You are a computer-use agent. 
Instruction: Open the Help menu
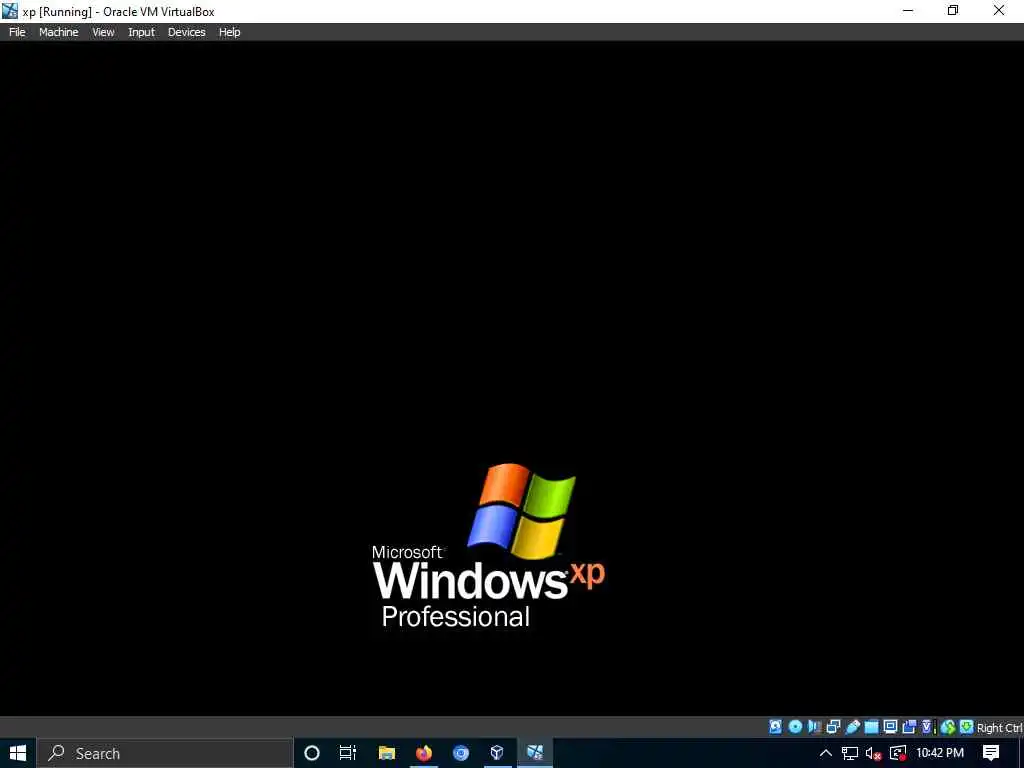coord(229,32)
